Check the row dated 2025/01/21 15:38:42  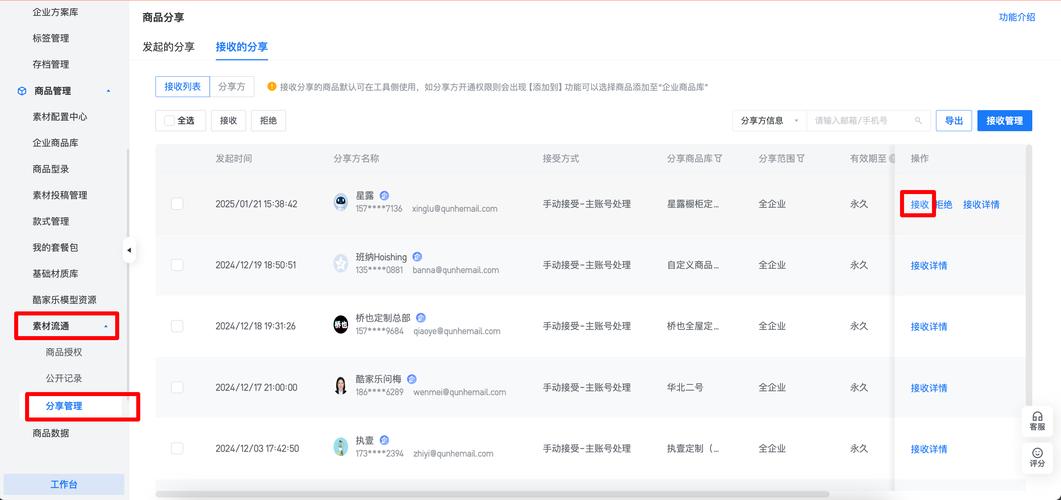pos(177,204)
